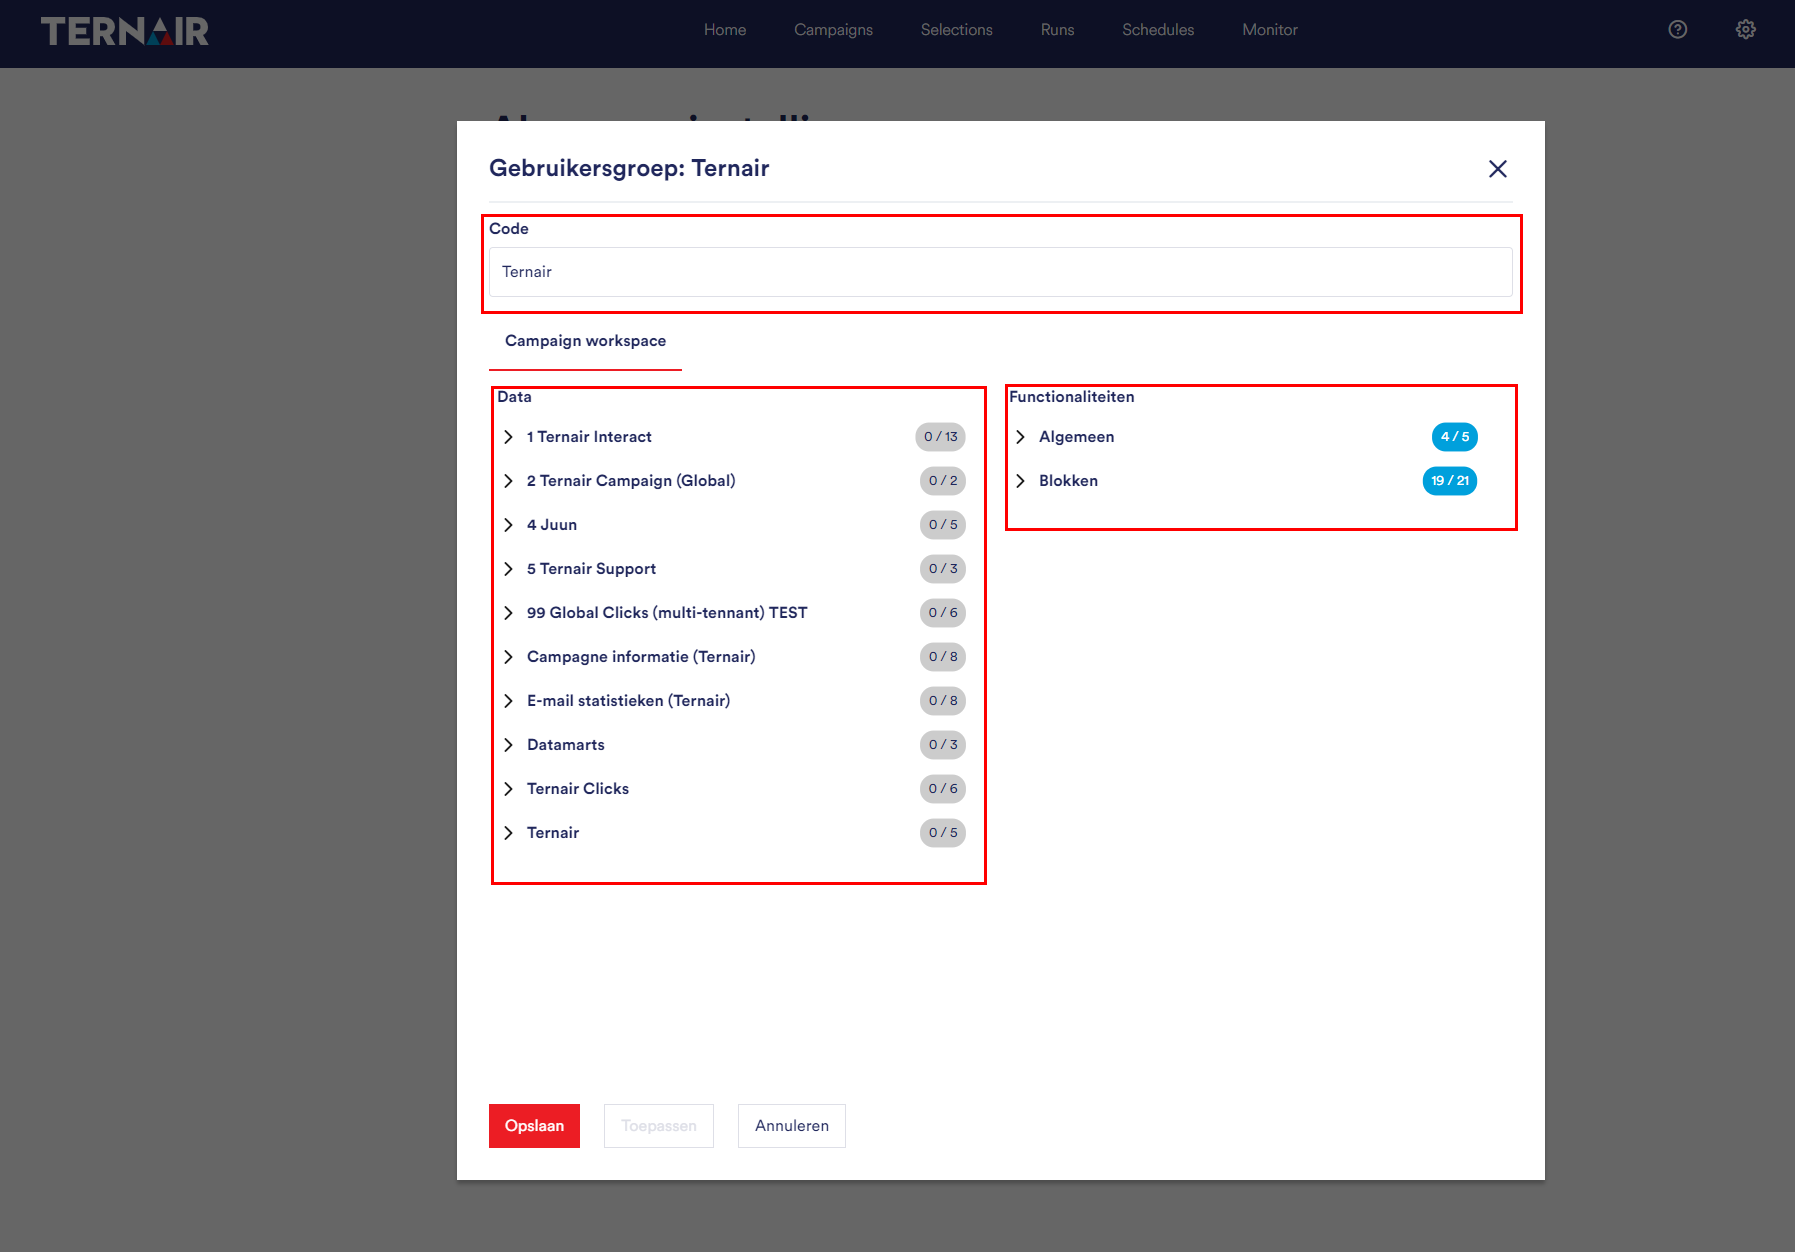Click the 19 / 21 badge for Blokken

(1450, 481)
